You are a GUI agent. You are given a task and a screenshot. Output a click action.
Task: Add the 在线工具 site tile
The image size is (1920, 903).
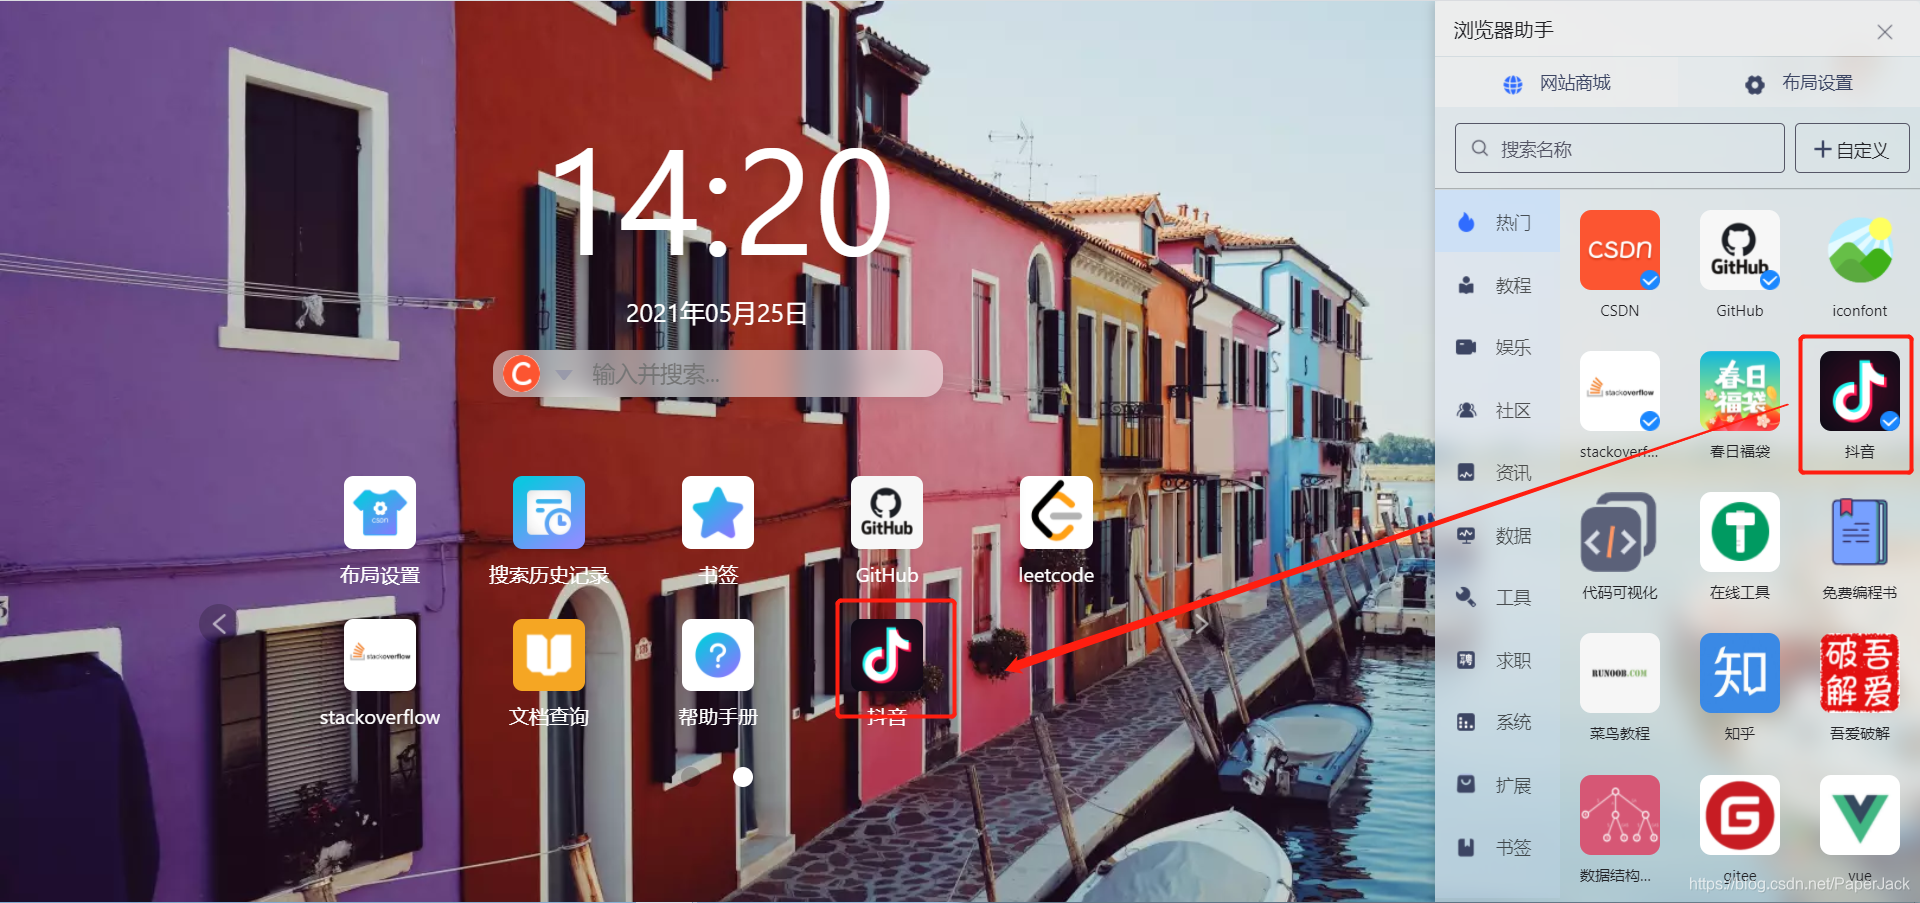point(1740,532)
